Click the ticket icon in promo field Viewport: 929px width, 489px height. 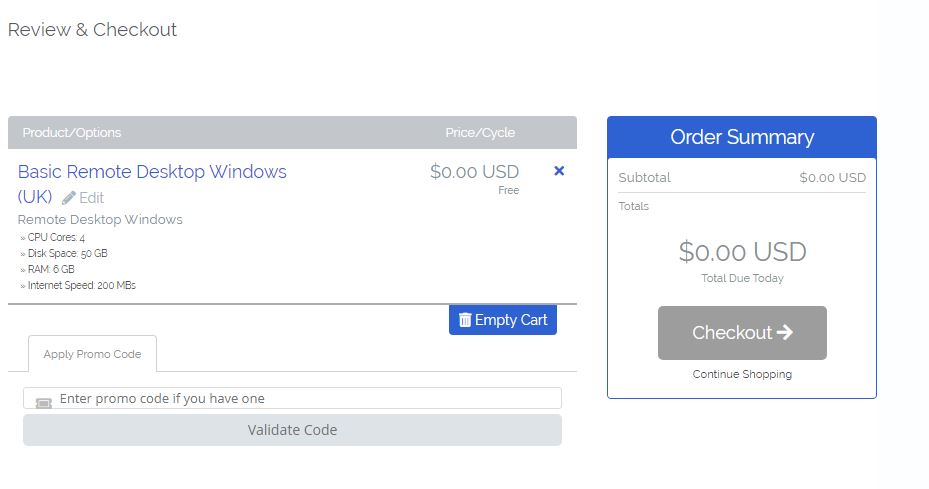click(43, 400)
